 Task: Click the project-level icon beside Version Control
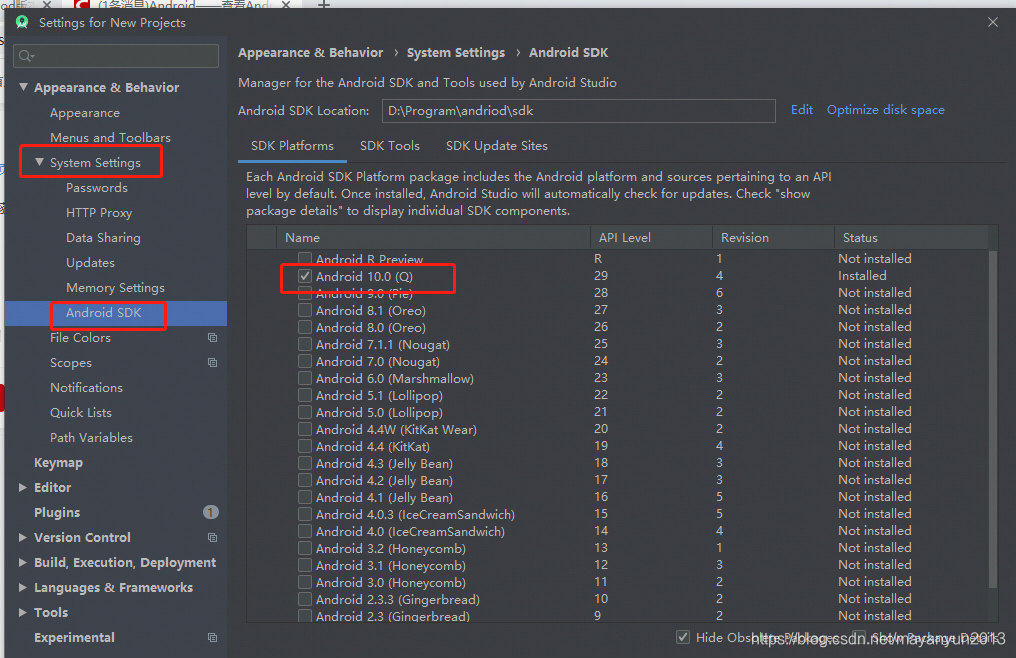(212, 537)
